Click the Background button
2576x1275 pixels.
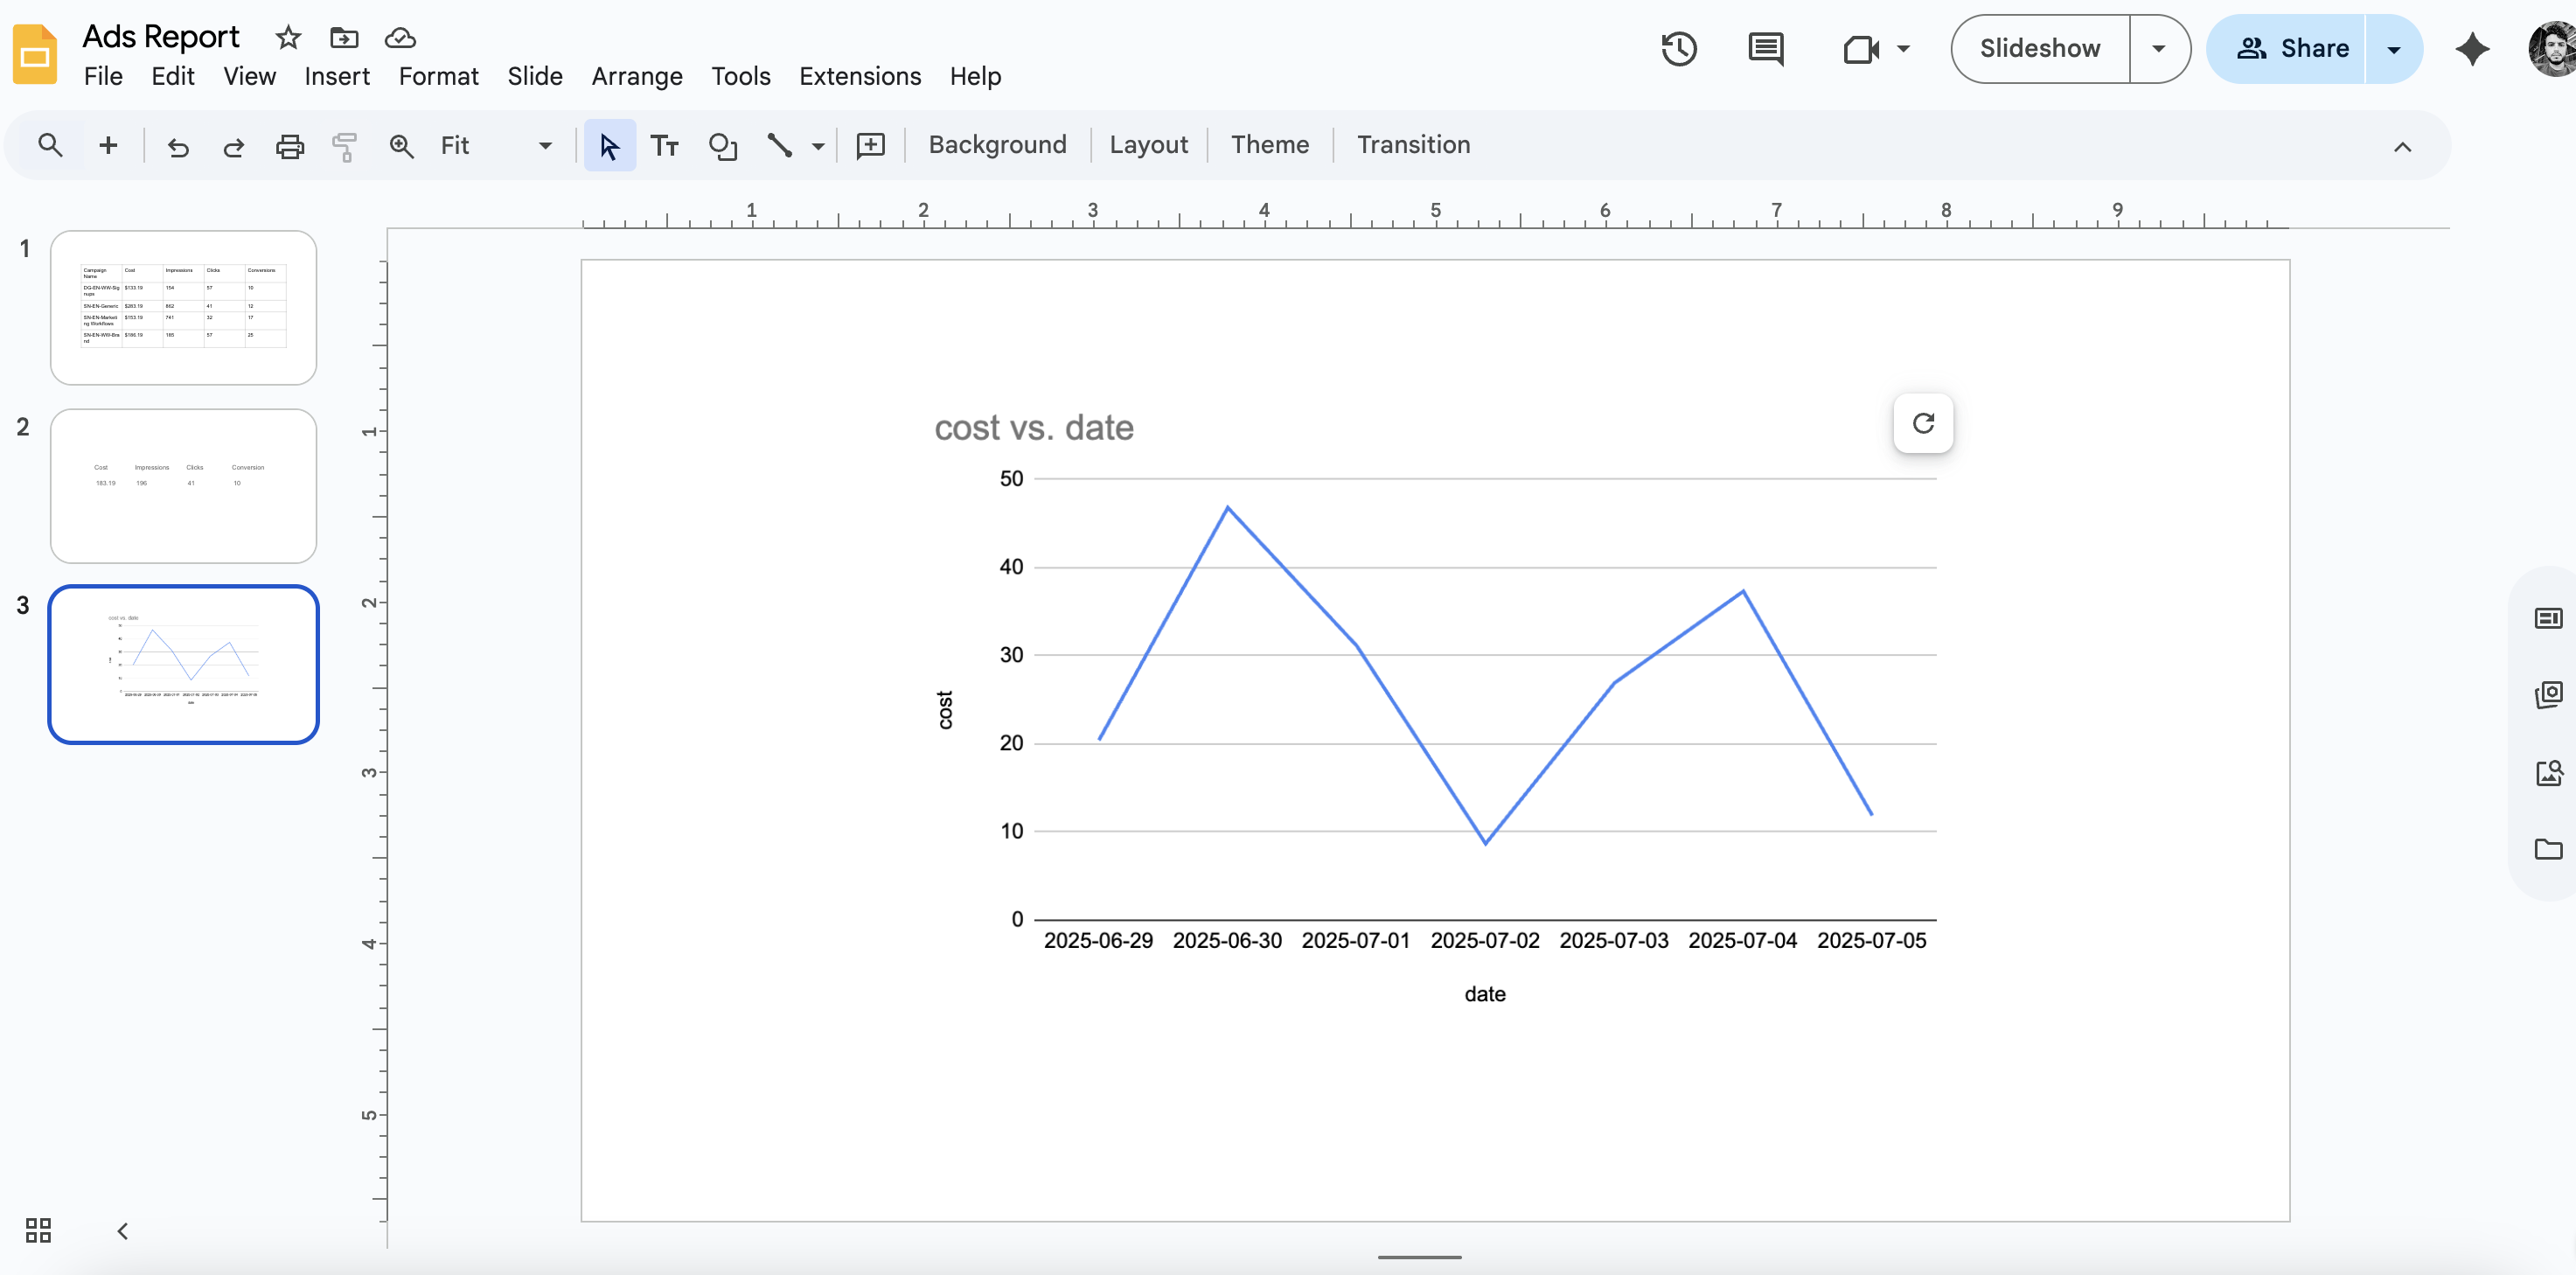click(x=997, y=145)
